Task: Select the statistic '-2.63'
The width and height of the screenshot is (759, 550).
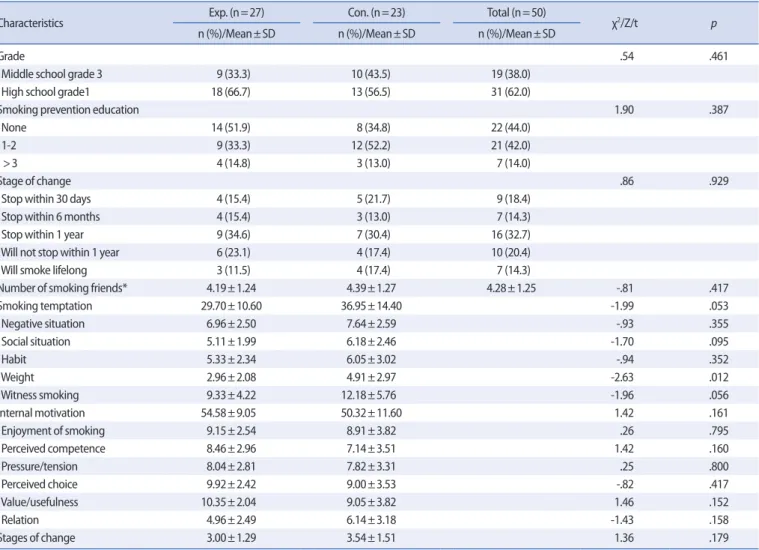Action: [622, 377]
